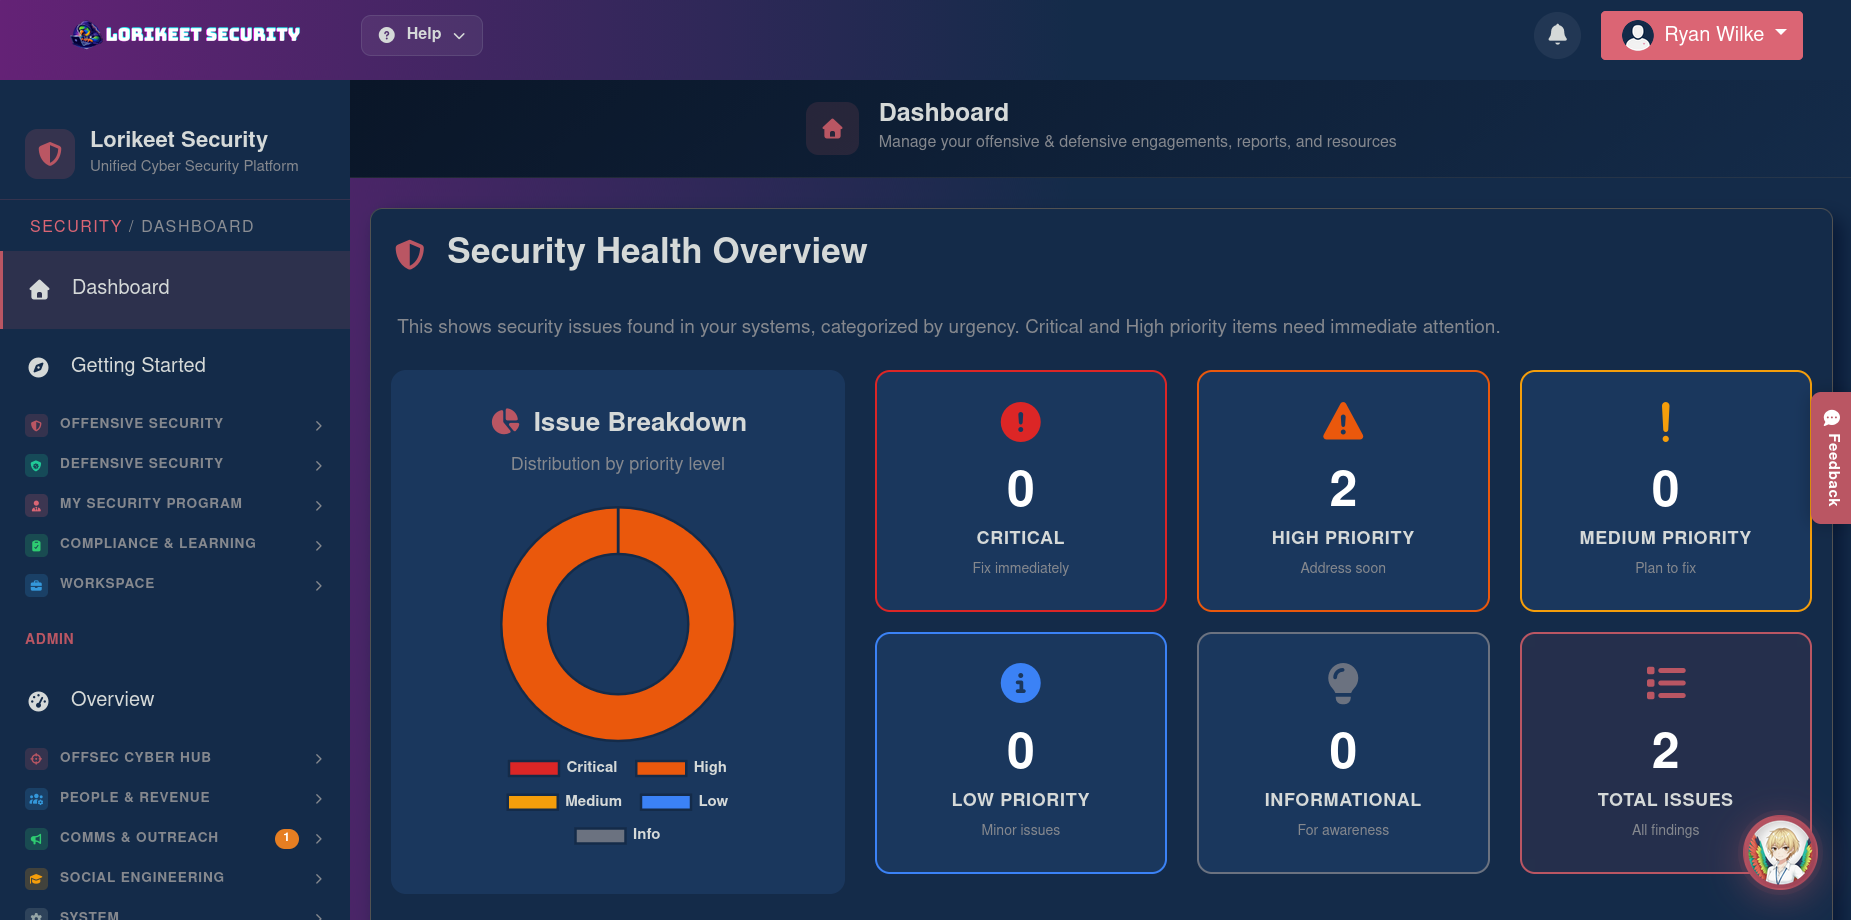The image size is (1851, 920).
Task: Click the Informational lightbulb icon
Action: coord(1343,684)
